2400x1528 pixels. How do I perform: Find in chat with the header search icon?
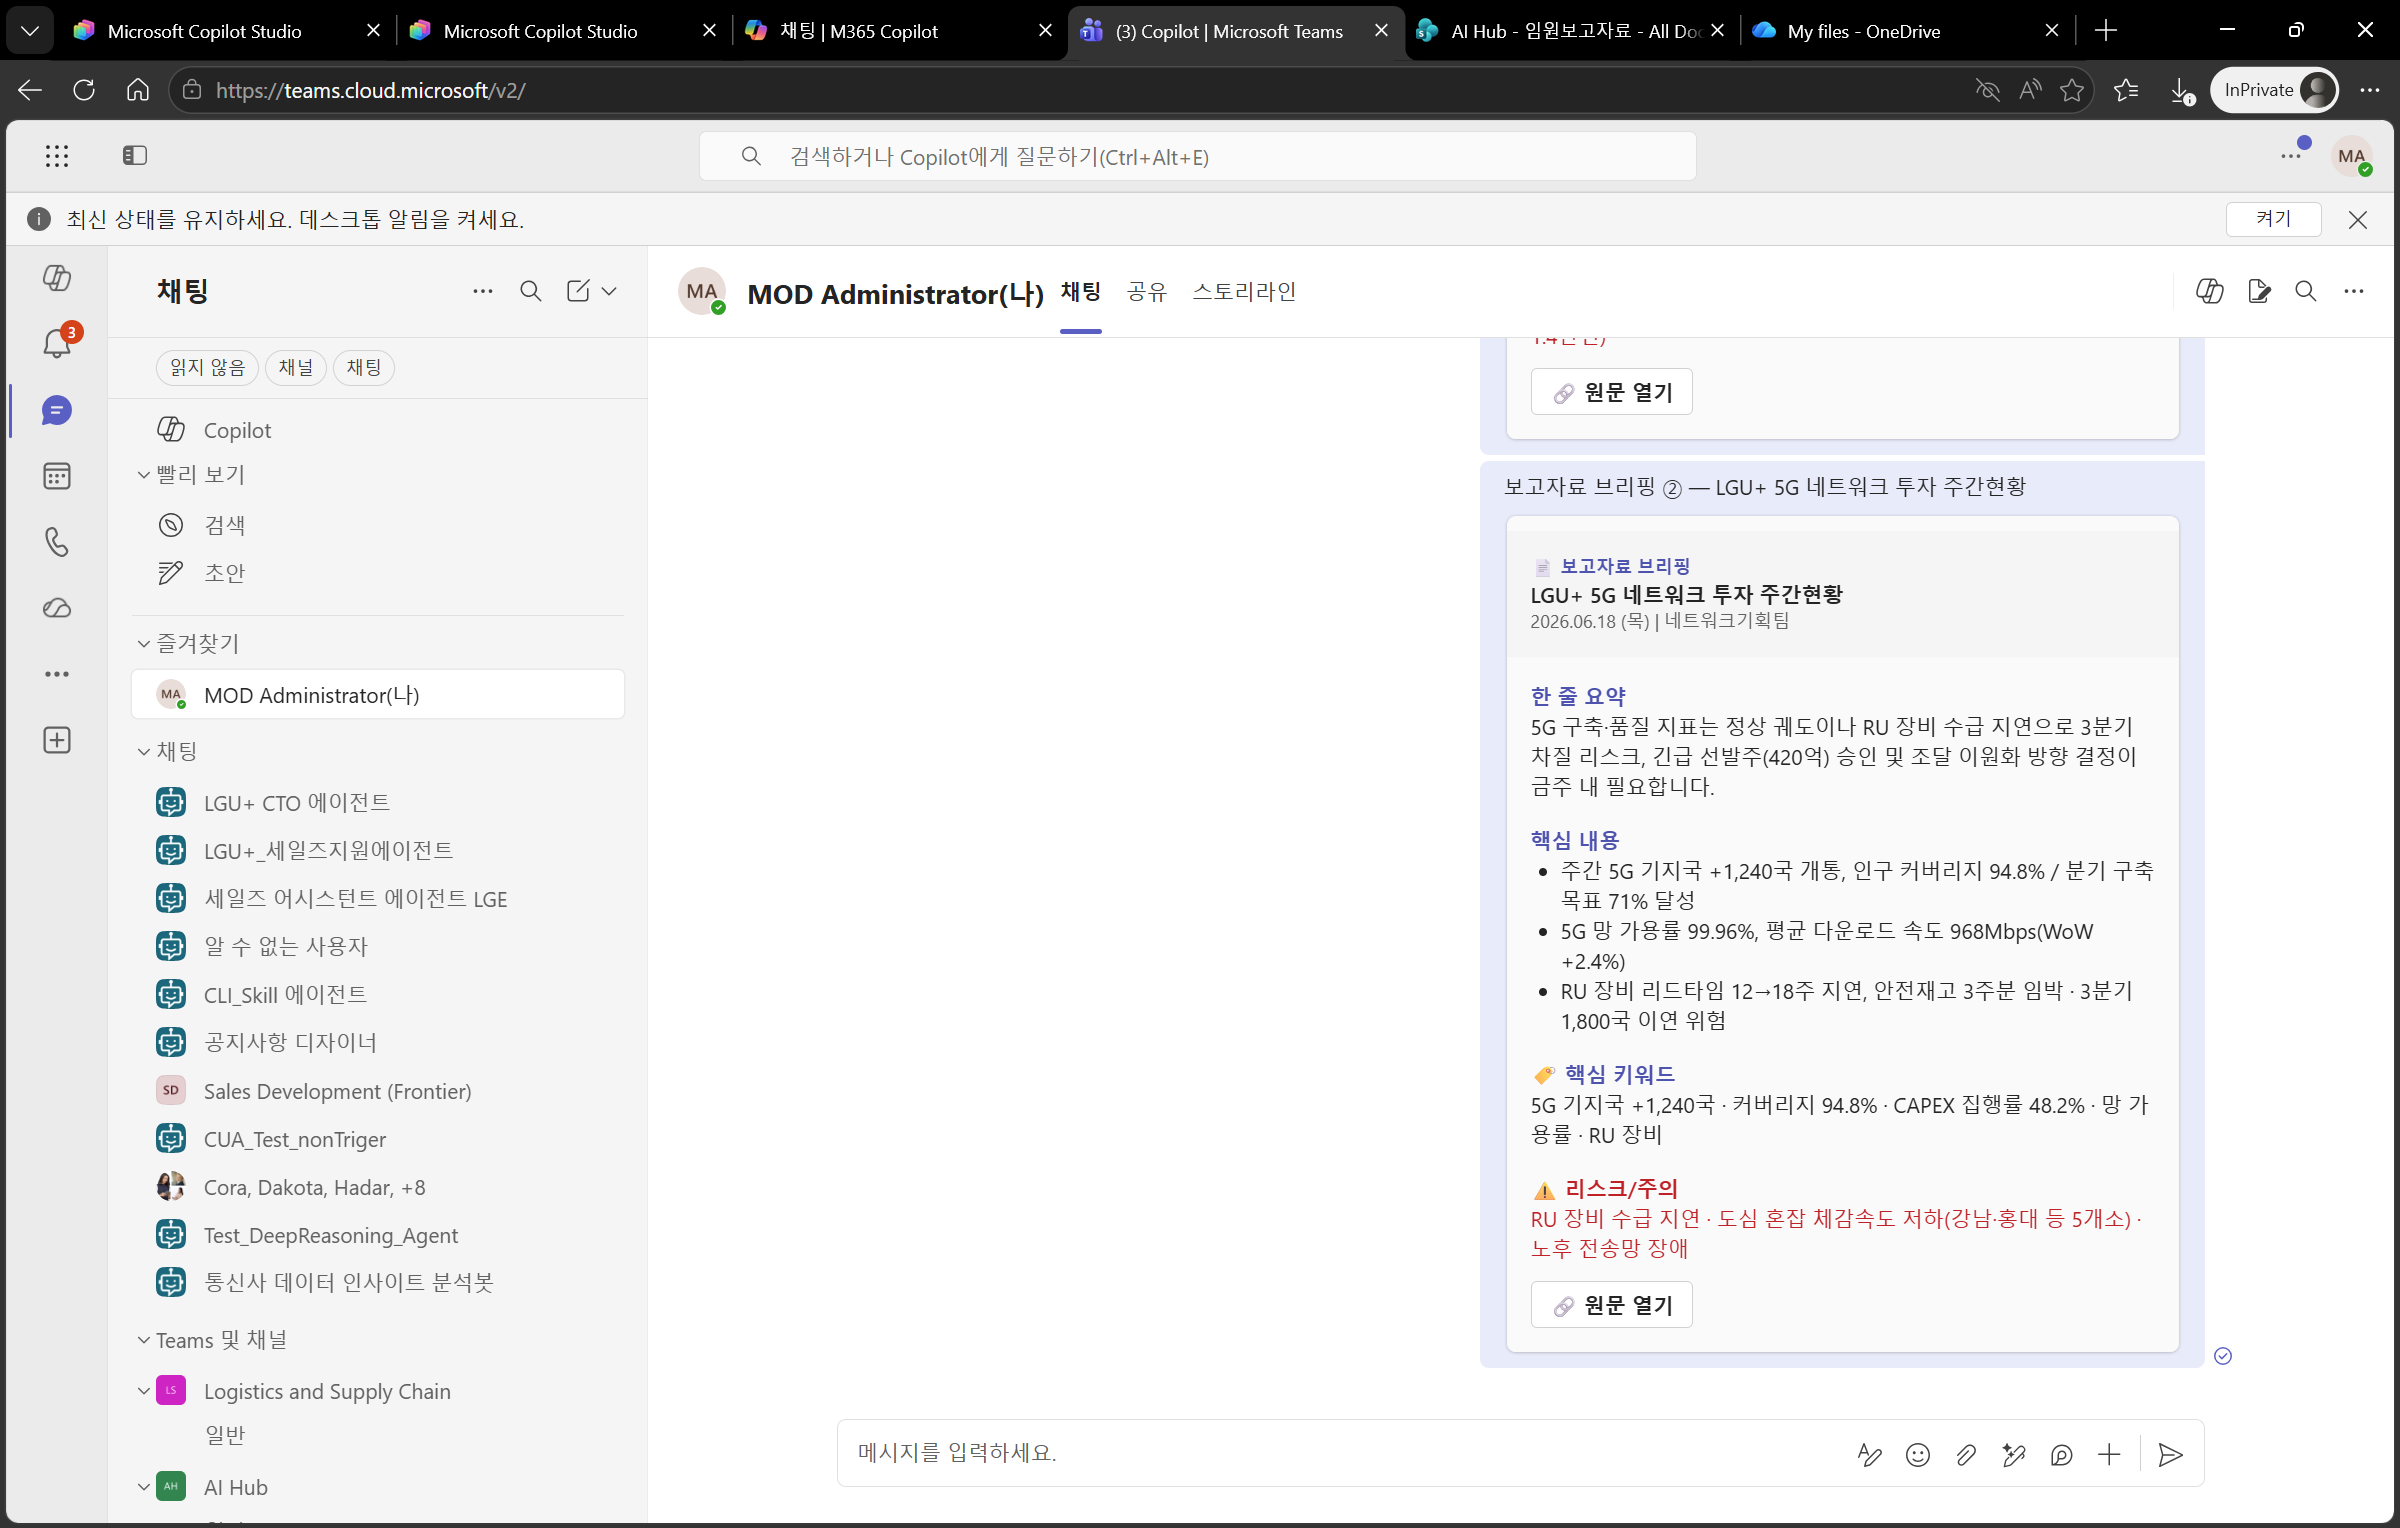pos(2306,291)
